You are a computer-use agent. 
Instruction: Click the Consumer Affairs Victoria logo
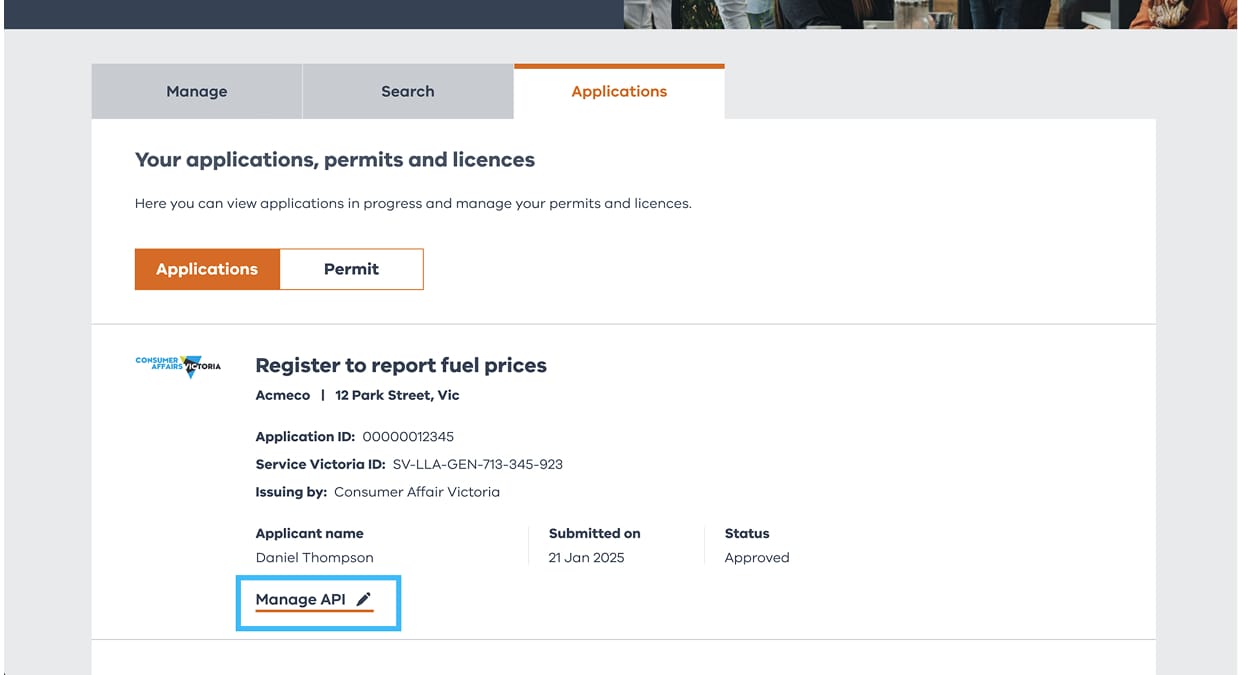[178, 366]
